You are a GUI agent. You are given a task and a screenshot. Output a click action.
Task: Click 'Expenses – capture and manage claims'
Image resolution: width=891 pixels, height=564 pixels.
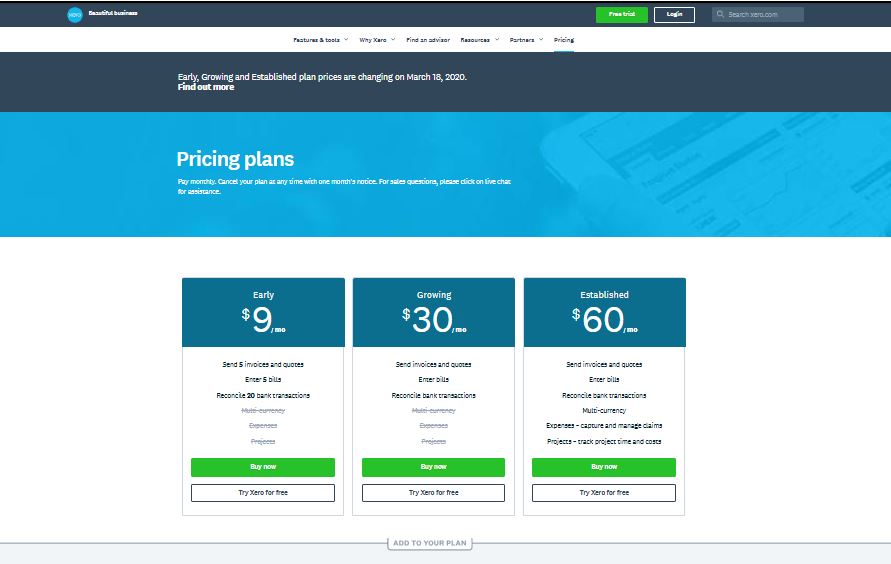(604, 425)
